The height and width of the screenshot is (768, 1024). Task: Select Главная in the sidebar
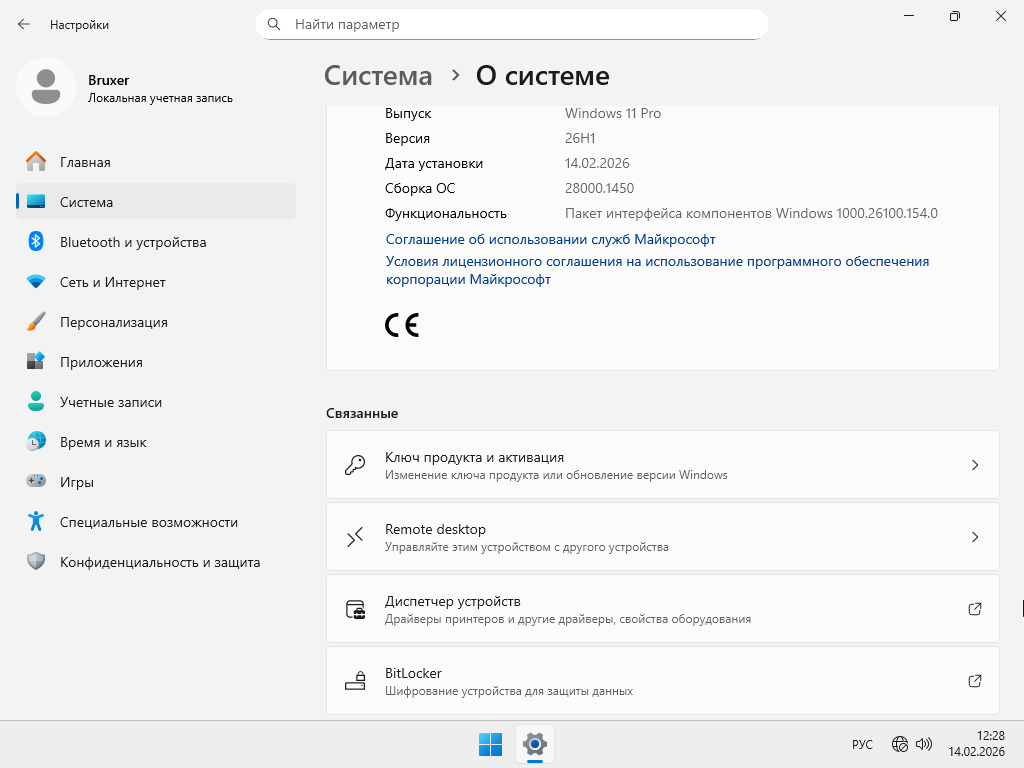coord(85,162)
